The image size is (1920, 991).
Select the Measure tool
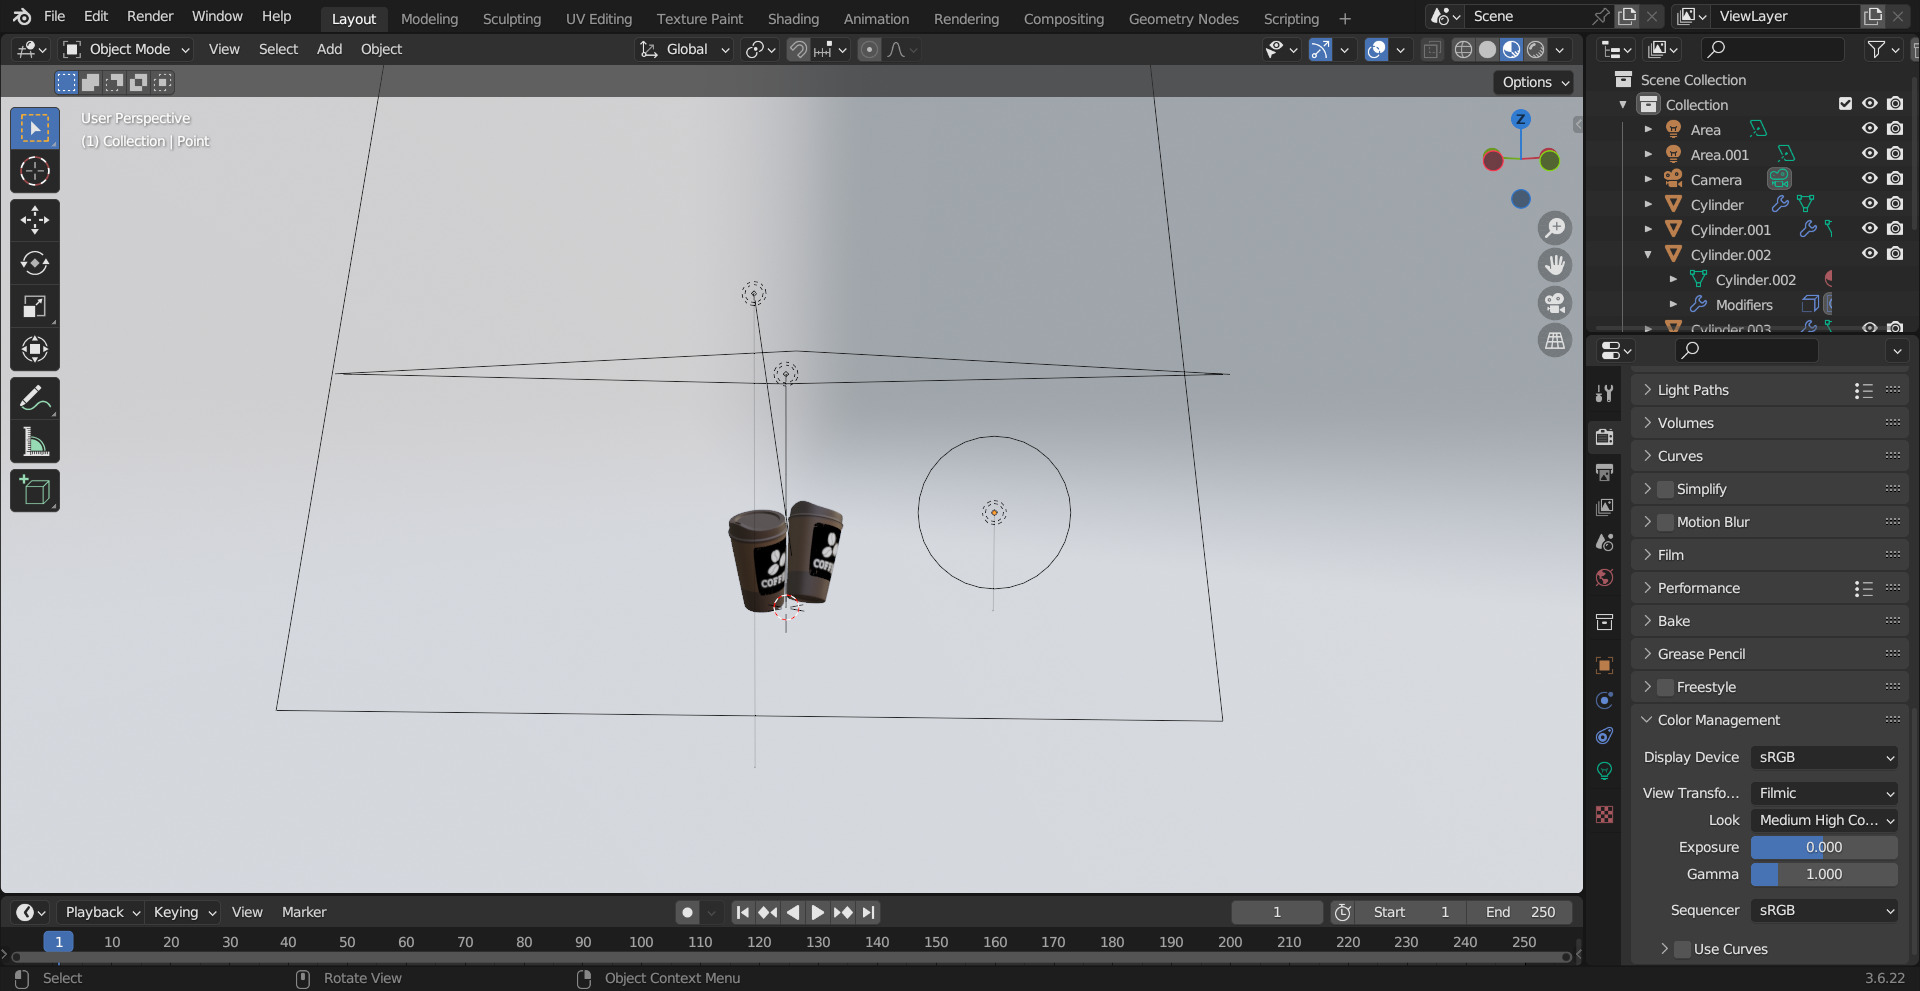click(x=35, y=442)
